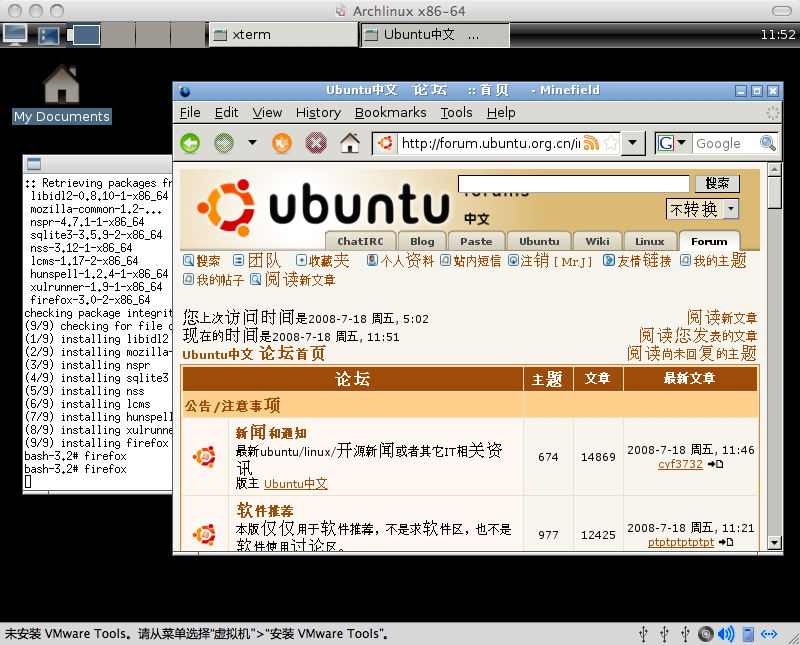Click the 新闻和通知 forum status icon
Viewport: 800px width, 645px height.
tap(205, 457)
